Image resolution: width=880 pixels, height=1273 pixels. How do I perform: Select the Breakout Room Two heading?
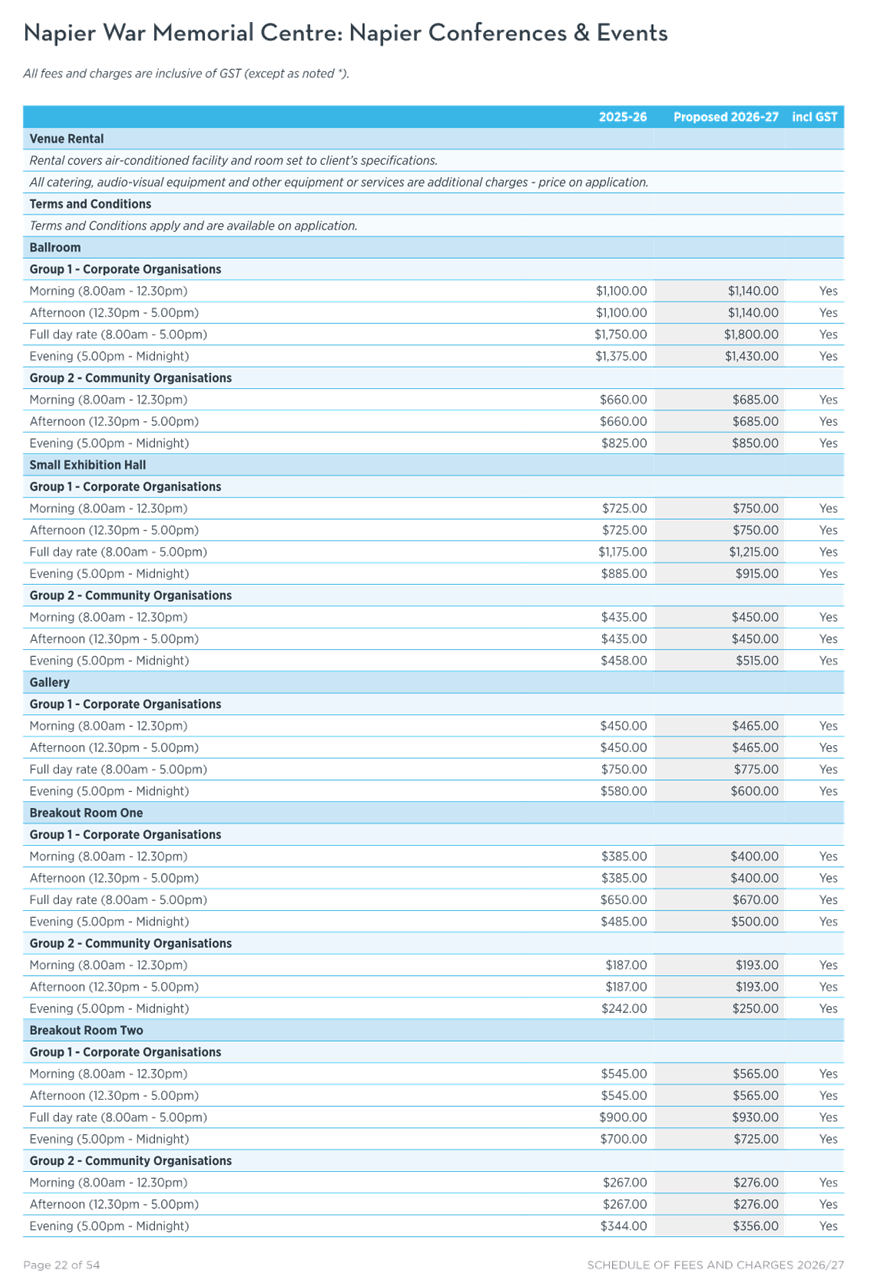pyautogui.click(x=86, y=1030)
